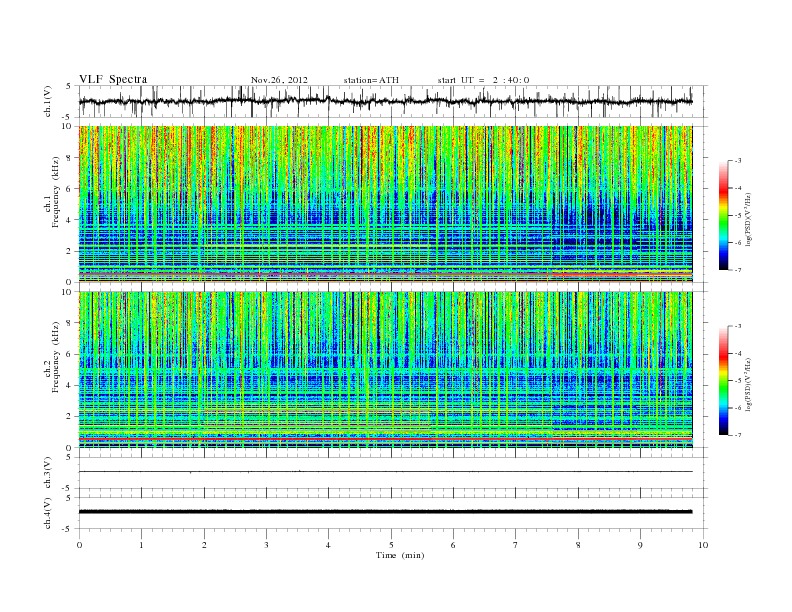Viewport: 792px width, 612px height.
Task: Click the ch.1 voltage waveform trace
Action: (x=385, y=101)
